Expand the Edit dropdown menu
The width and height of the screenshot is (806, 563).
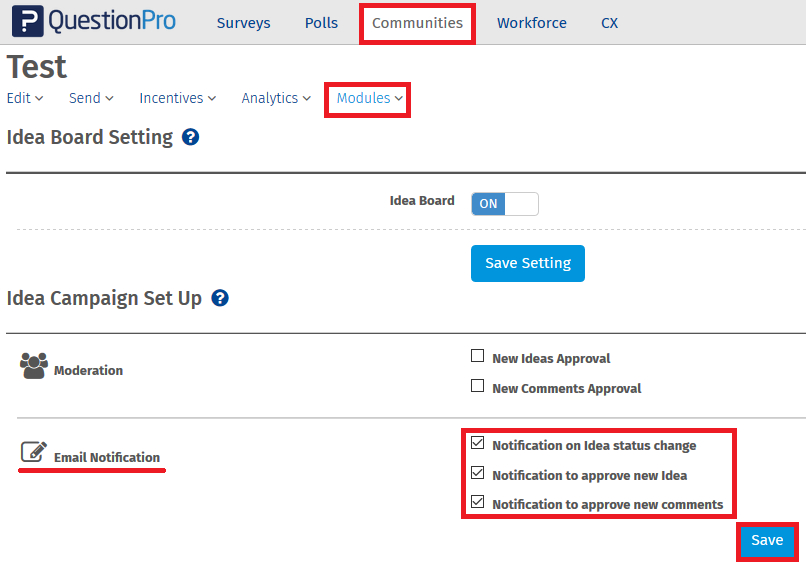tap(25, 98)
